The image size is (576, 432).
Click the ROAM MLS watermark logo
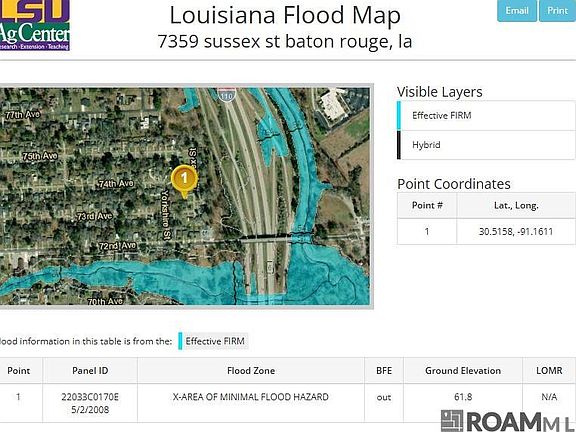click(x=508, y=421)
